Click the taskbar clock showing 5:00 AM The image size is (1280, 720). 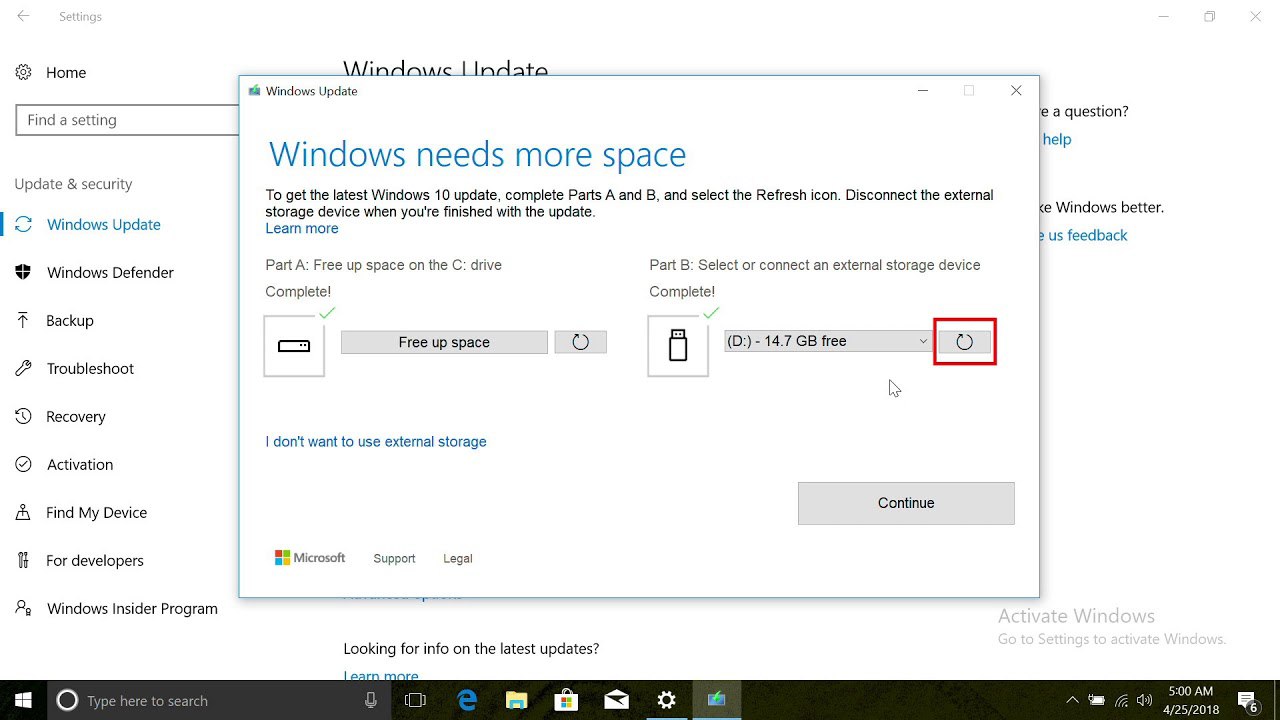click(x=1190, y=700)
